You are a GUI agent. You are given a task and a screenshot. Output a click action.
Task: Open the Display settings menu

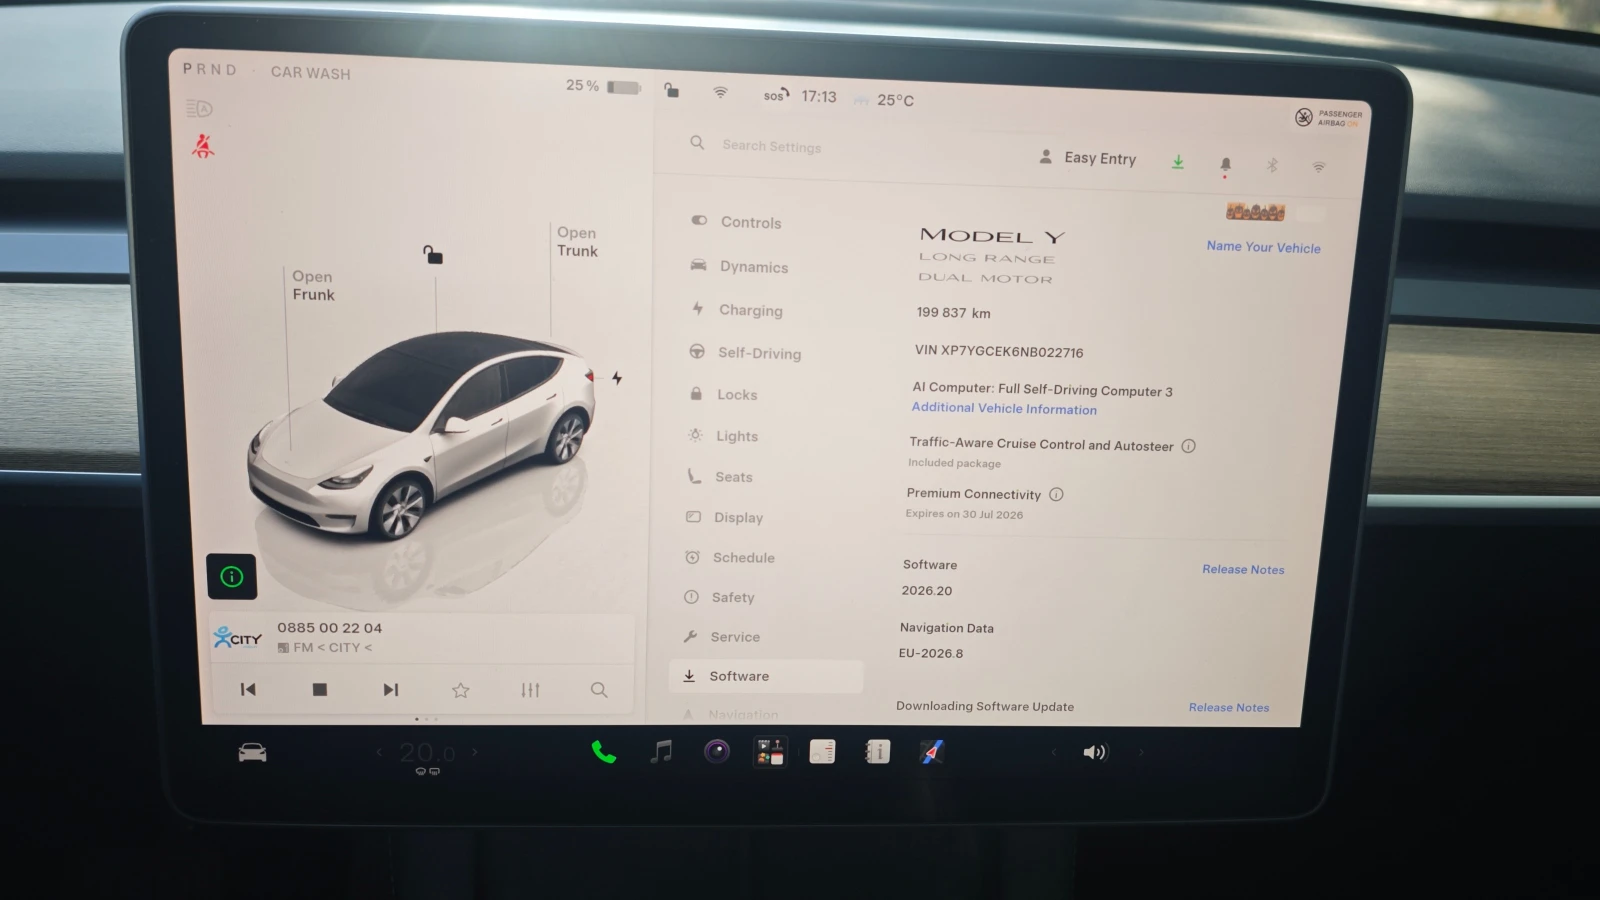click(x=724, y=517)
